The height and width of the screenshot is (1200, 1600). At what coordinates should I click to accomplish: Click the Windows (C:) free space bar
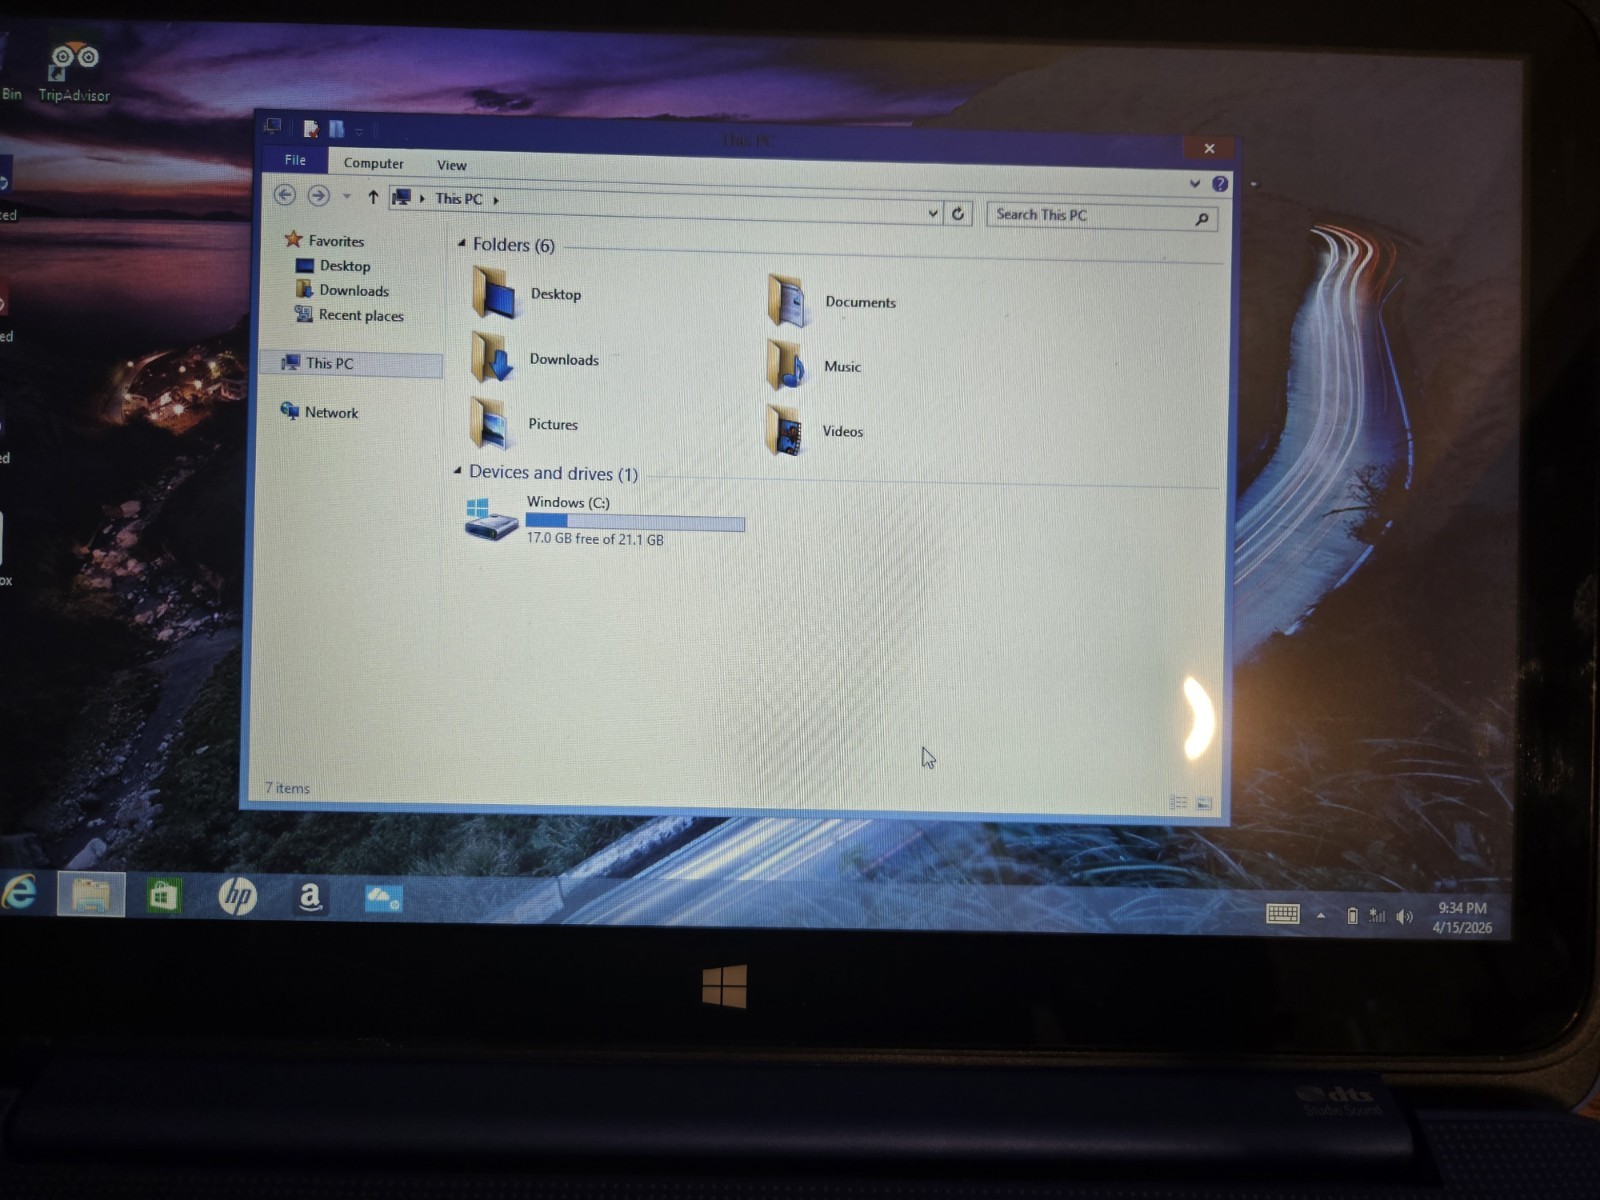click(635, 522)
